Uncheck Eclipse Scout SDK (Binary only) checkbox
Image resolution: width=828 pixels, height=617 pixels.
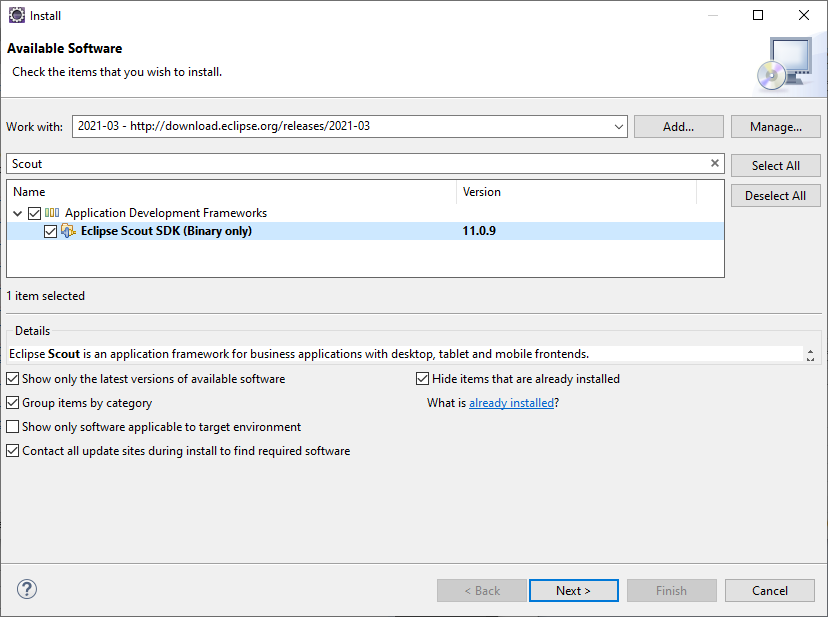[51, 231]
